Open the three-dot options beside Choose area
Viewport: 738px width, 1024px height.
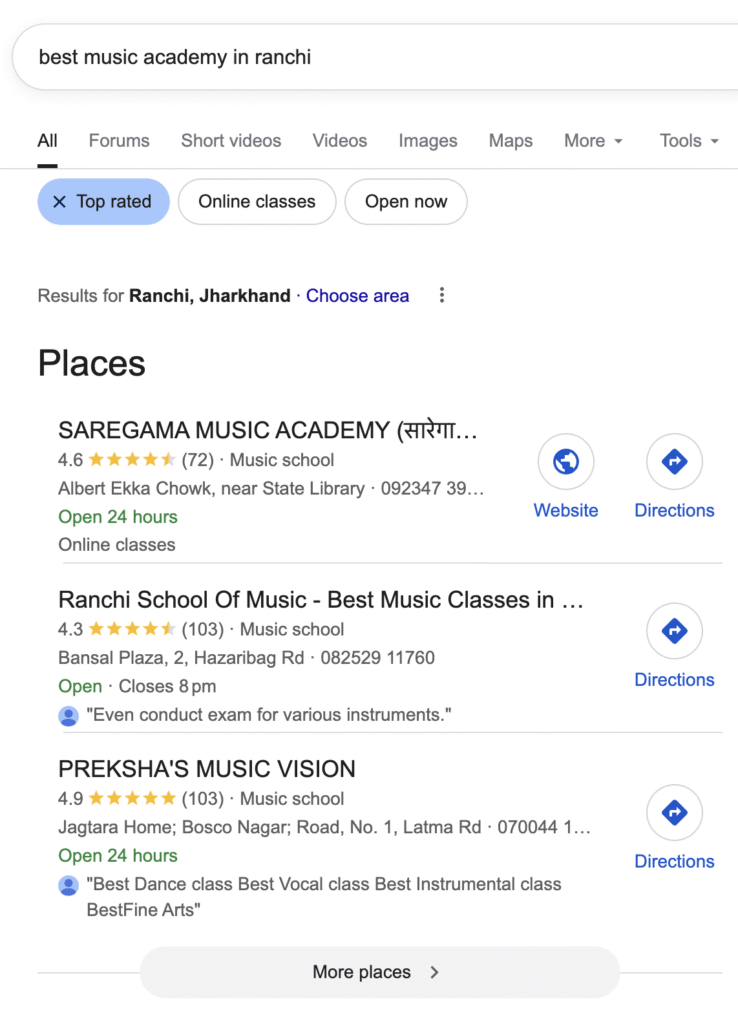pos(442,295)
